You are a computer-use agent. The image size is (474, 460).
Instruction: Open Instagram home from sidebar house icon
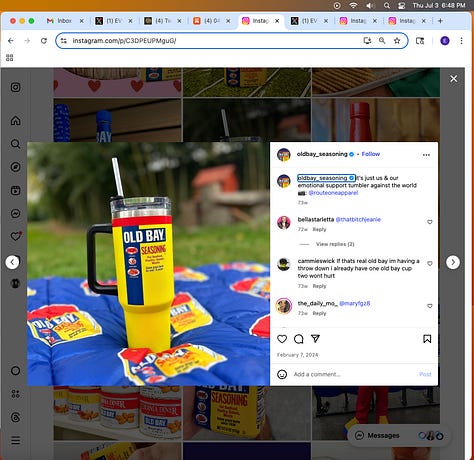15,120
